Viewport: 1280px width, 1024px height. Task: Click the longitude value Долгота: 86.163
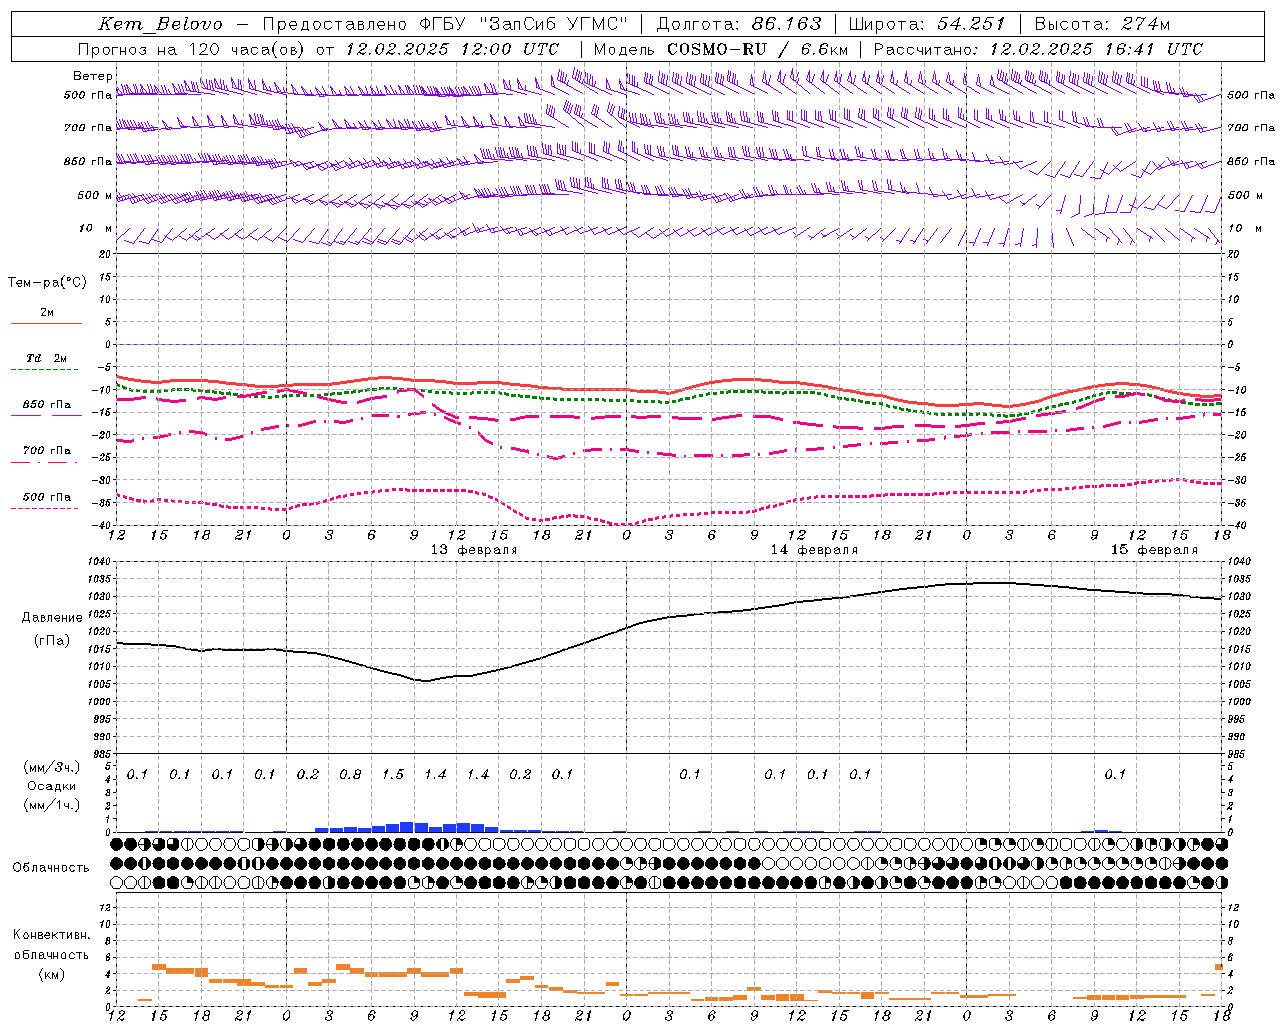click(x=738, y=24)
